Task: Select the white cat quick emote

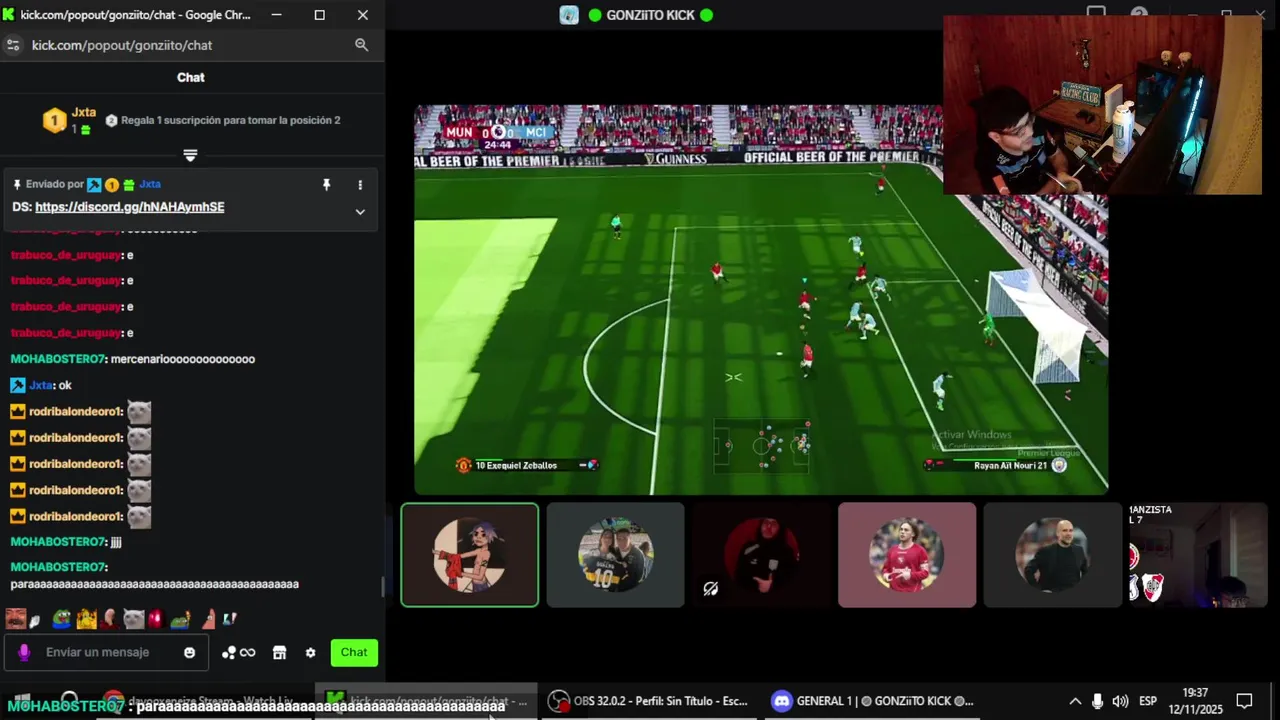Action: [133, 620]
